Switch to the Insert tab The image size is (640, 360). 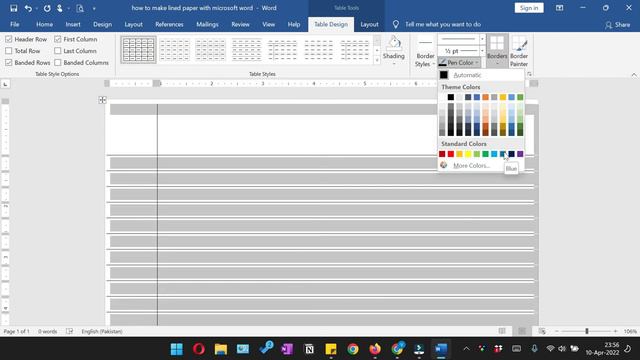pyautogui.click(x=73, y=24)
